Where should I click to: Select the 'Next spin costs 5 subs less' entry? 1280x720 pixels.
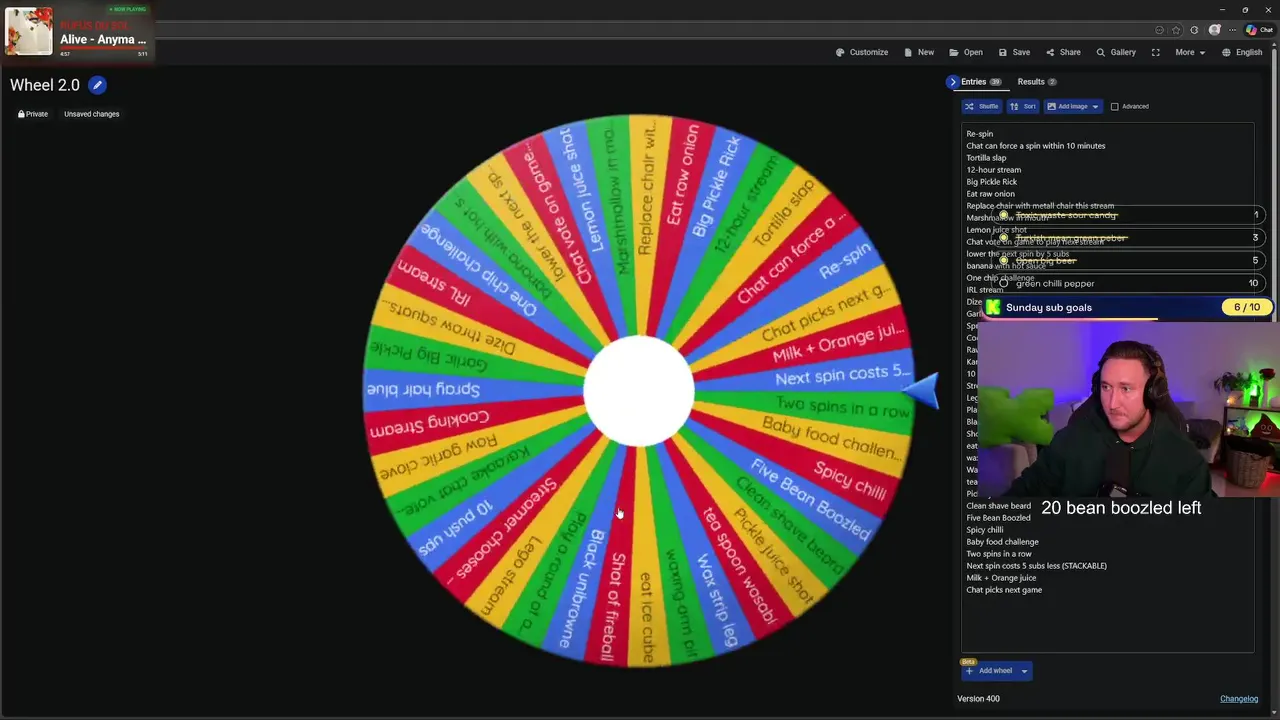[x=1036, y=566]
